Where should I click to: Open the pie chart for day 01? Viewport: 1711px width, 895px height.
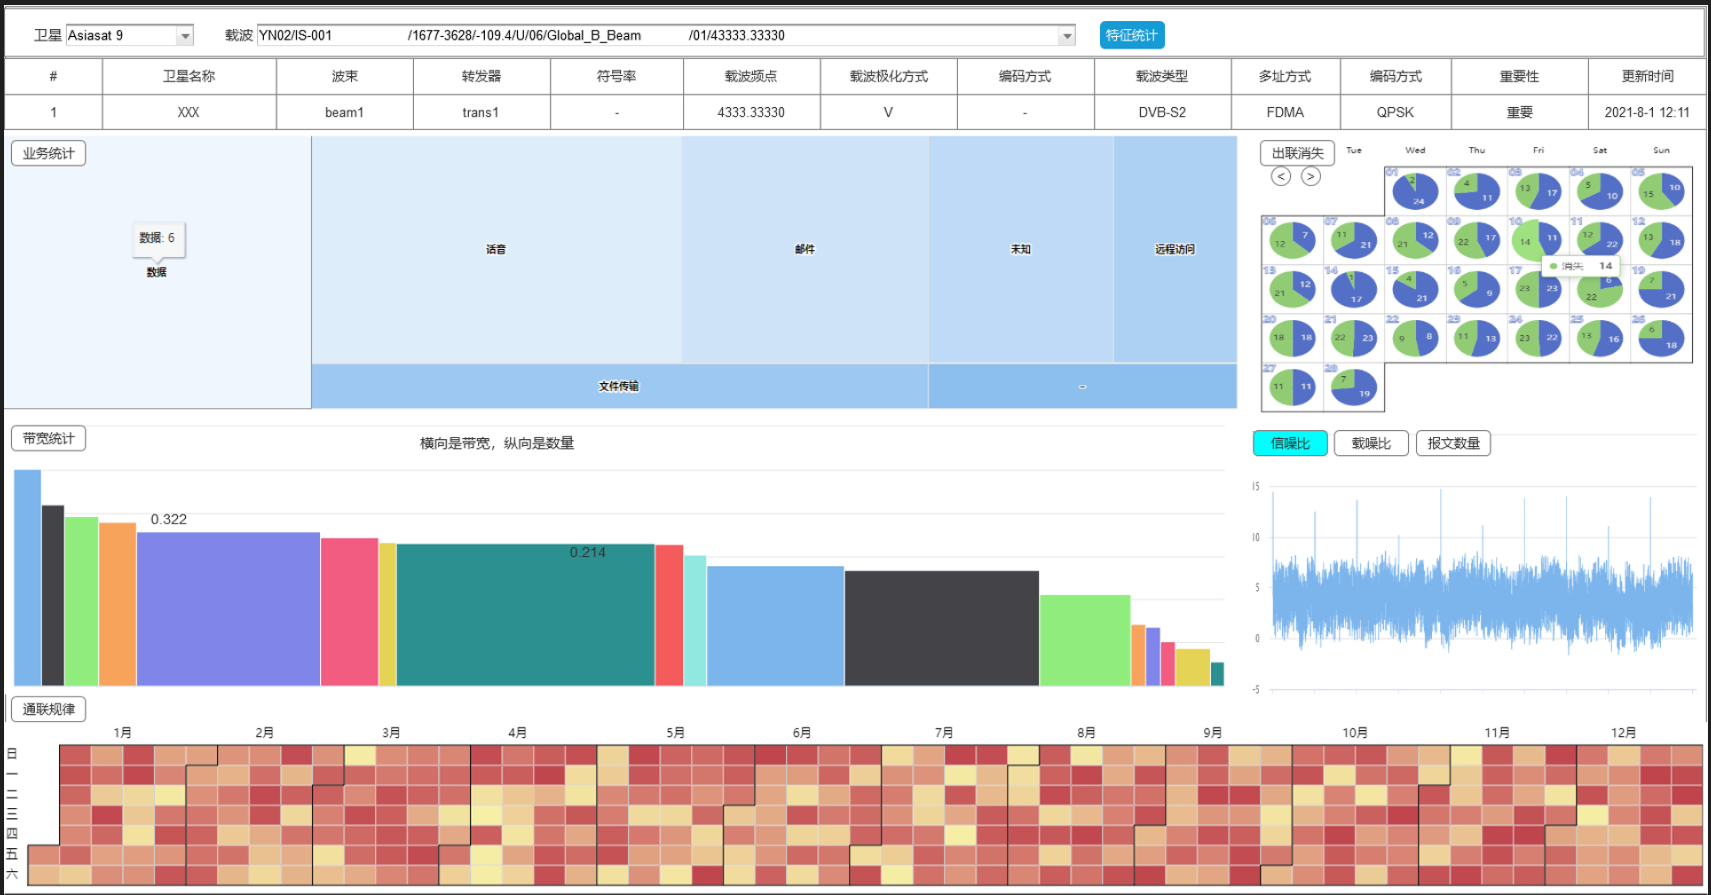[1415, 191]
